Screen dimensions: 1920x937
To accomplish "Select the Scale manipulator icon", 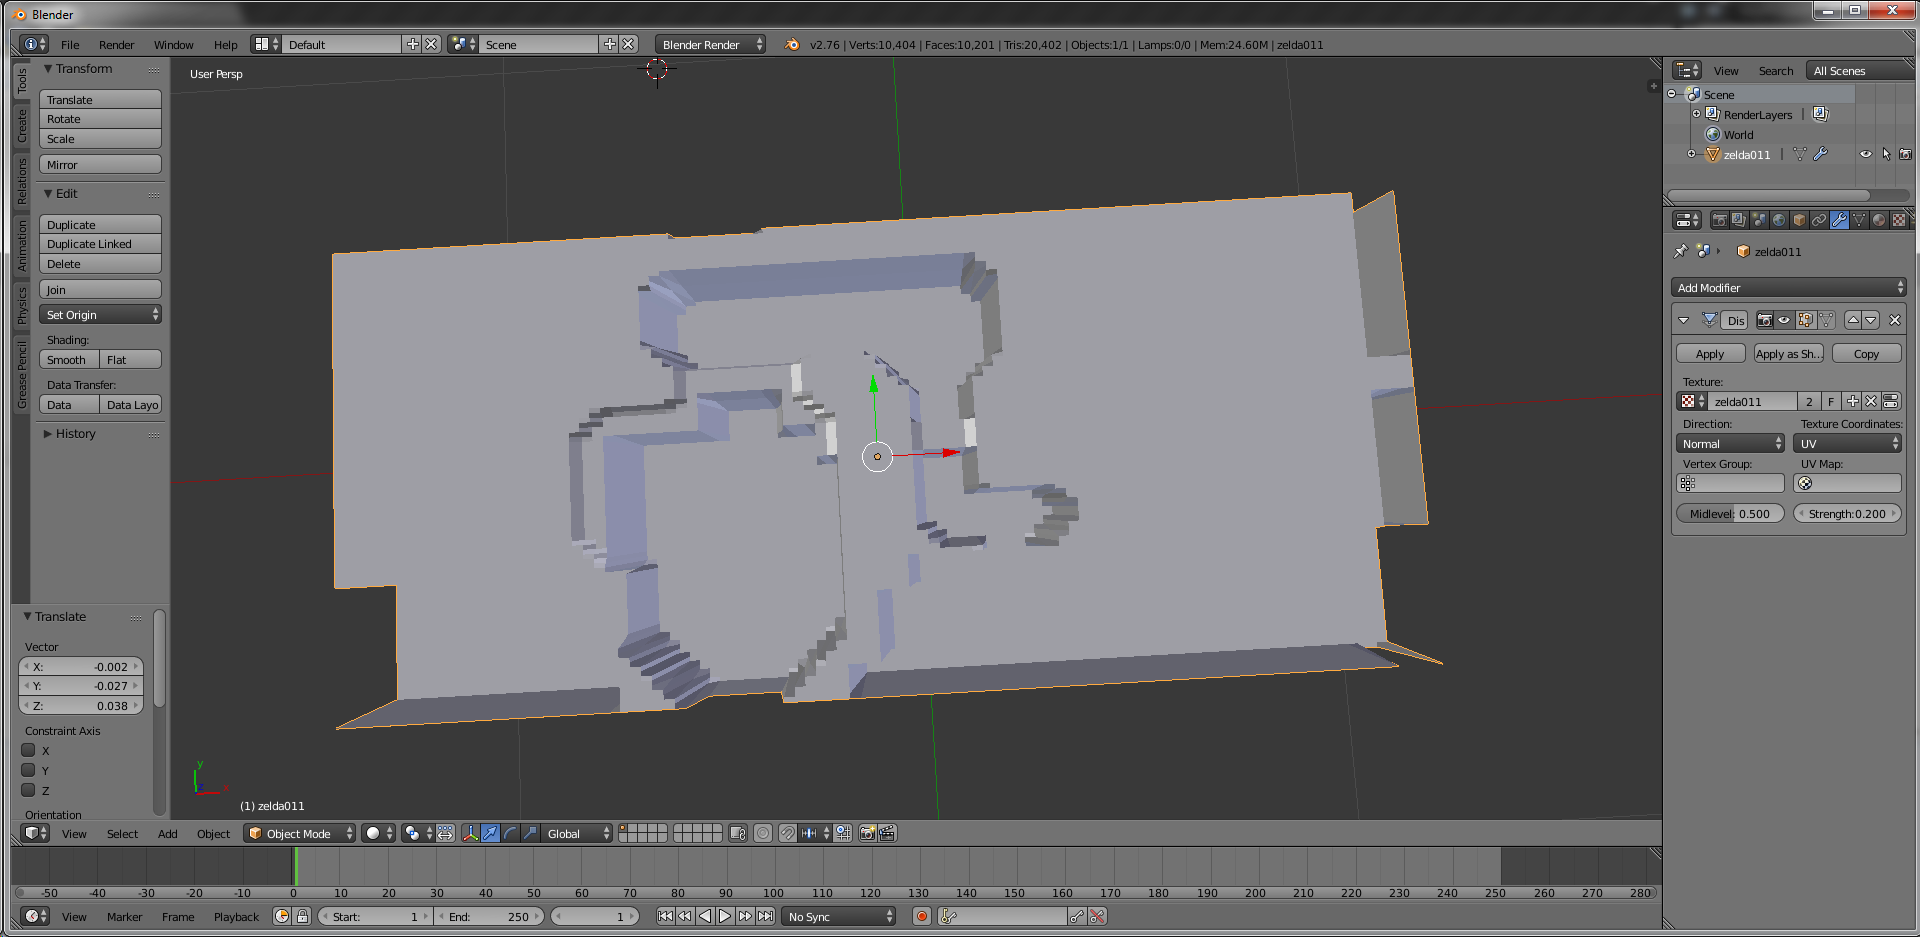I will (530, 833).
